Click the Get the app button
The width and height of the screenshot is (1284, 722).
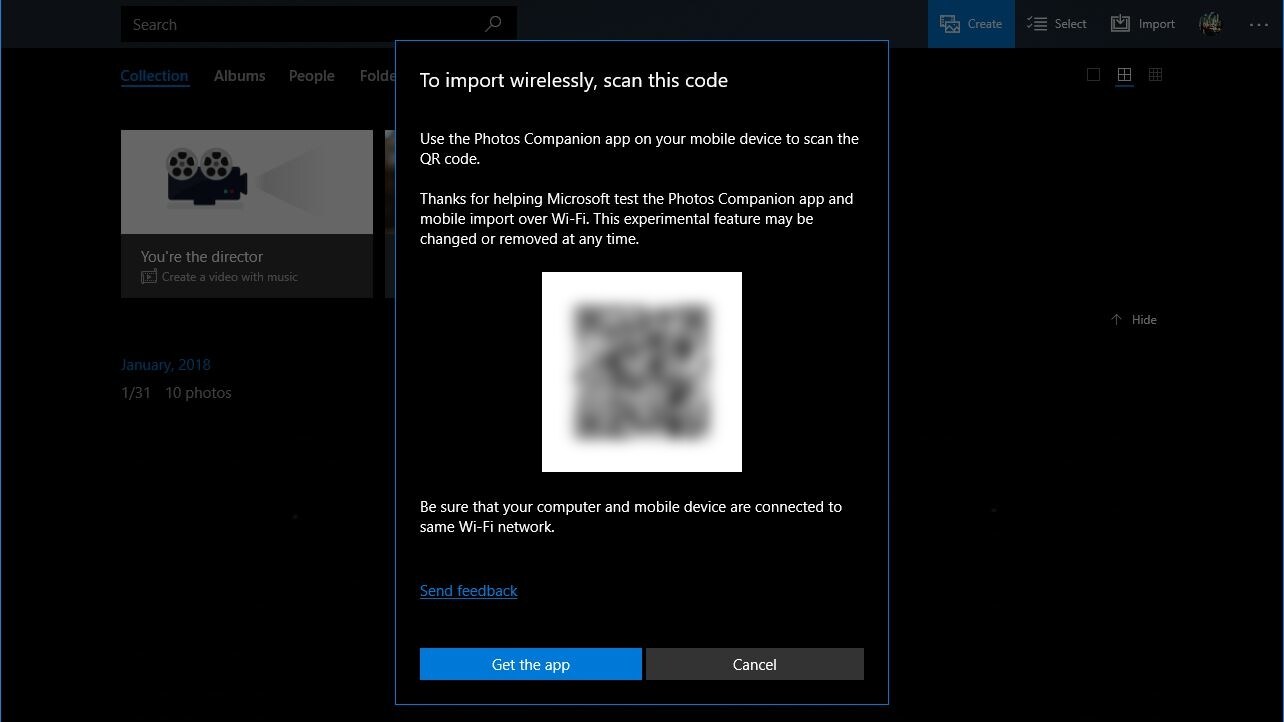[531, 664]
